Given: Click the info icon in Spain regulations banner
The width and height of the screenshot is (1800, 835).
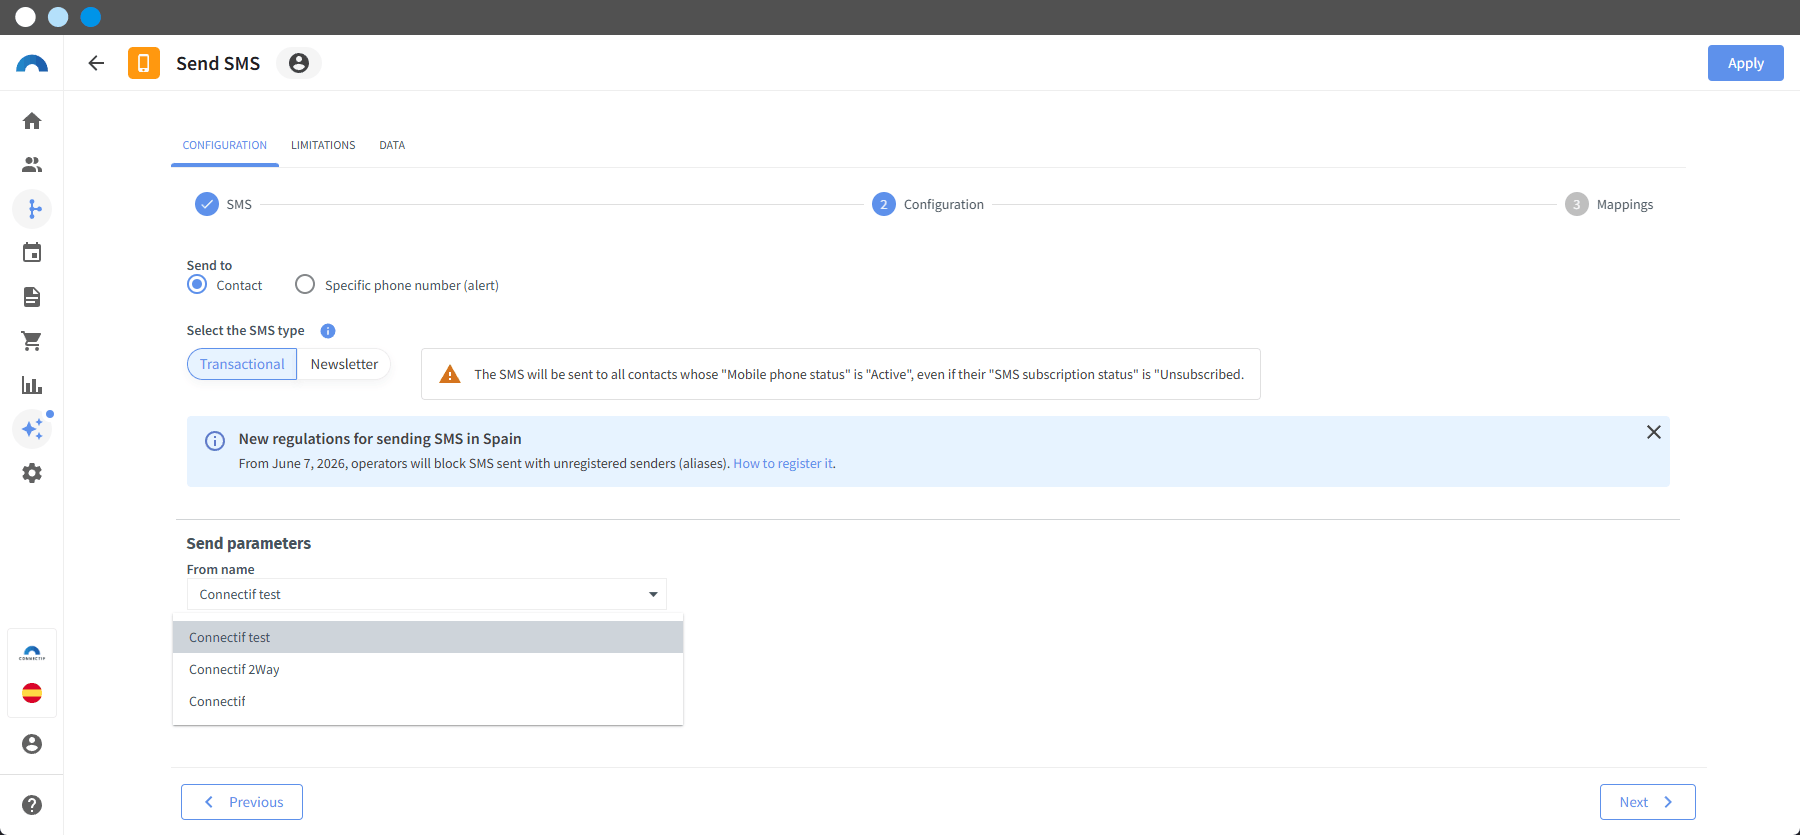Looking at the screenshot, I should tap(215, 441).
